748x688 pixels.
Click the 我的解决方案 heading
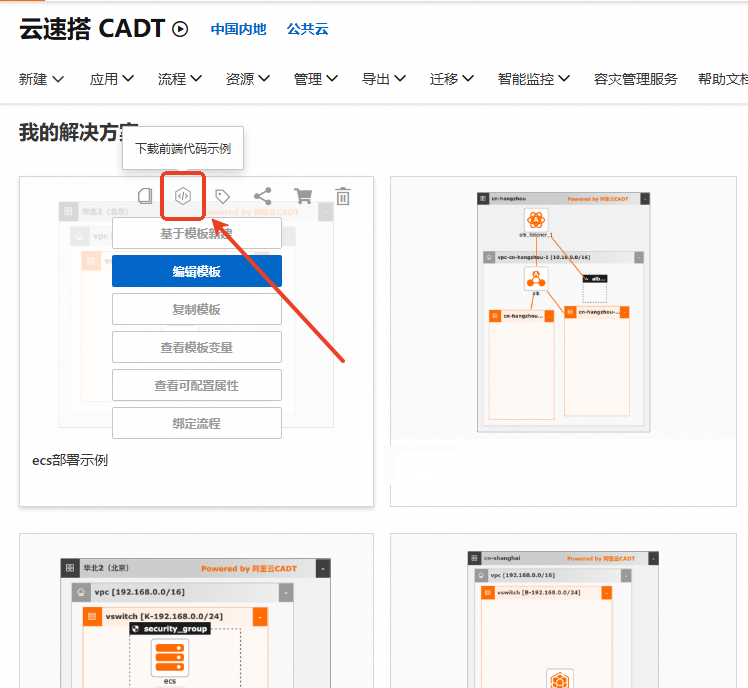click(x=79, y=132)
